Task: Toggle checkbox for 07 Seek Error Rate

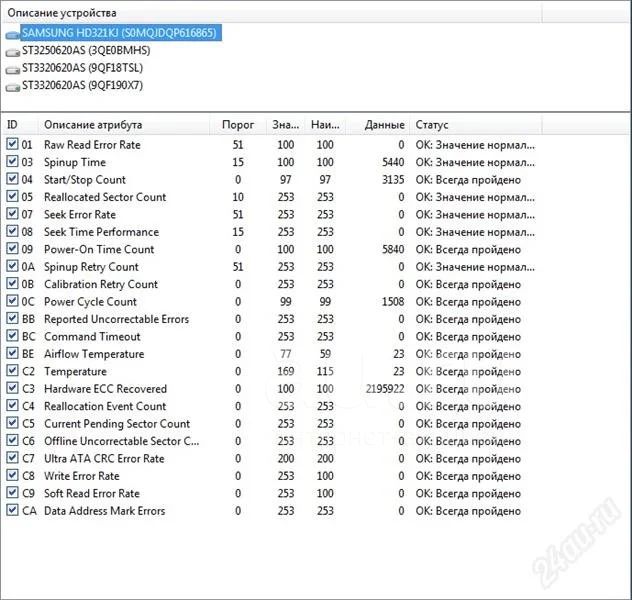Action: tap(12, 214)
